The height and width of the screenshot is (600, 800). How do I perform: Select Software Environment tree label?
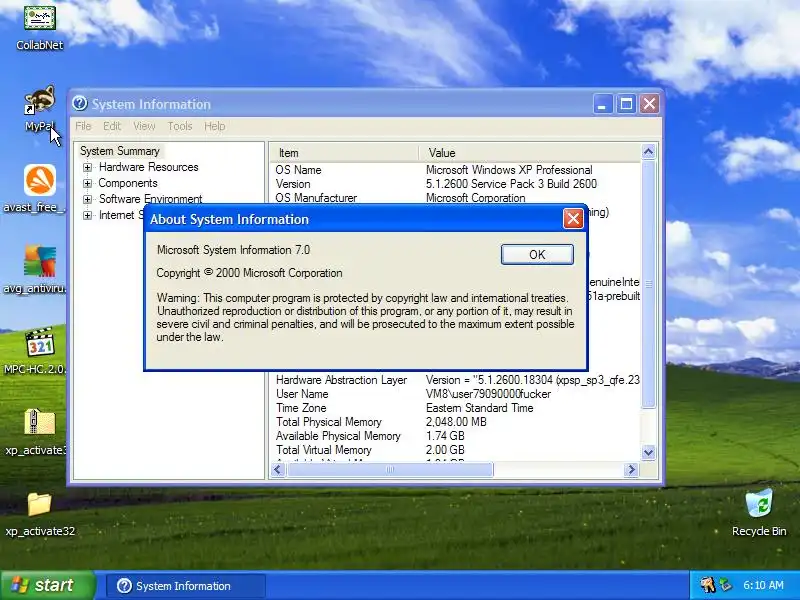pyautogui.click(x=151, y=198)
